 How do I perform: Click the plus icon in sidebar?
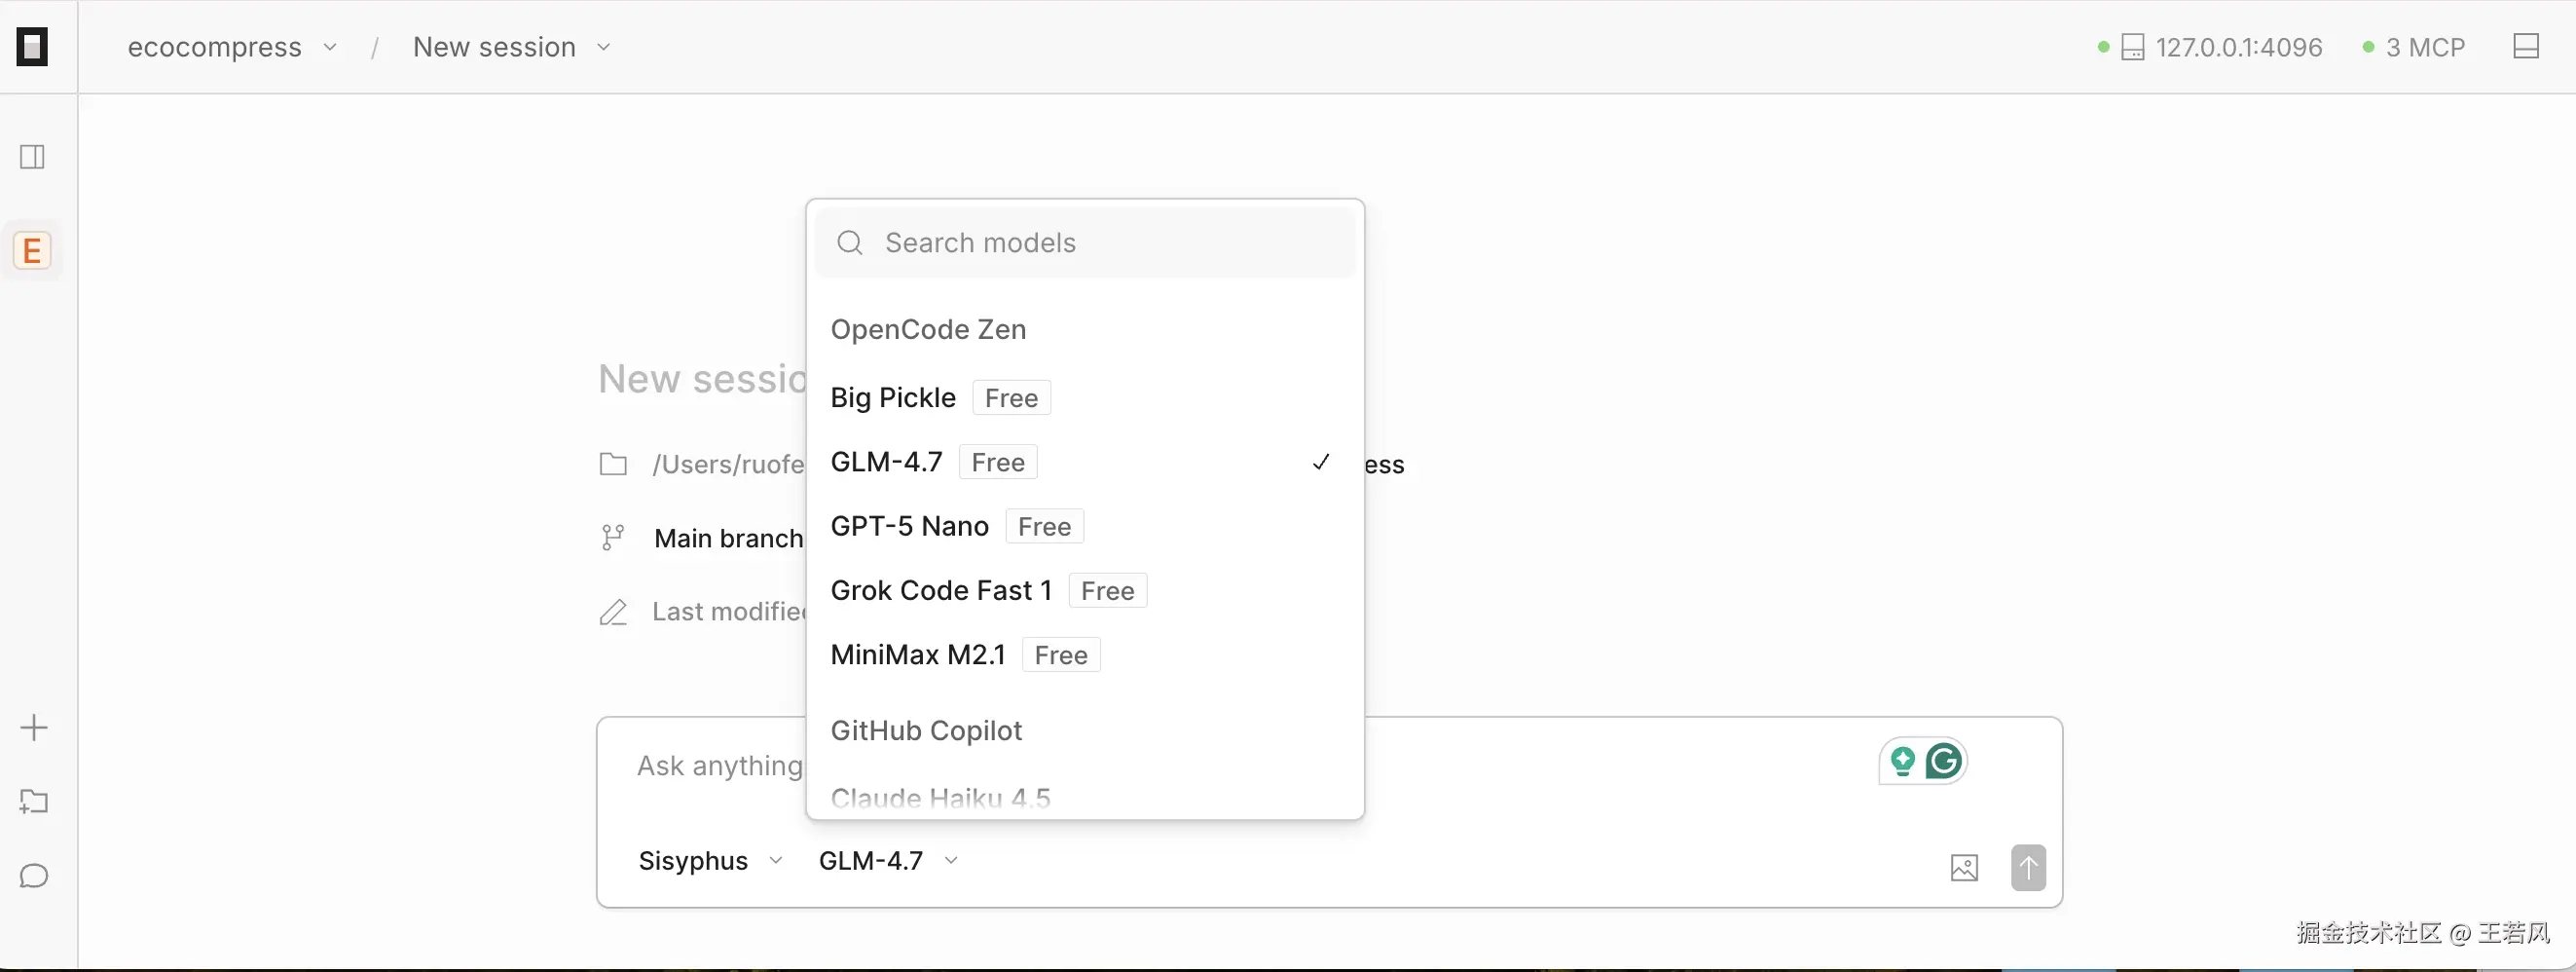pyautogui.click(x=33, y=727)
